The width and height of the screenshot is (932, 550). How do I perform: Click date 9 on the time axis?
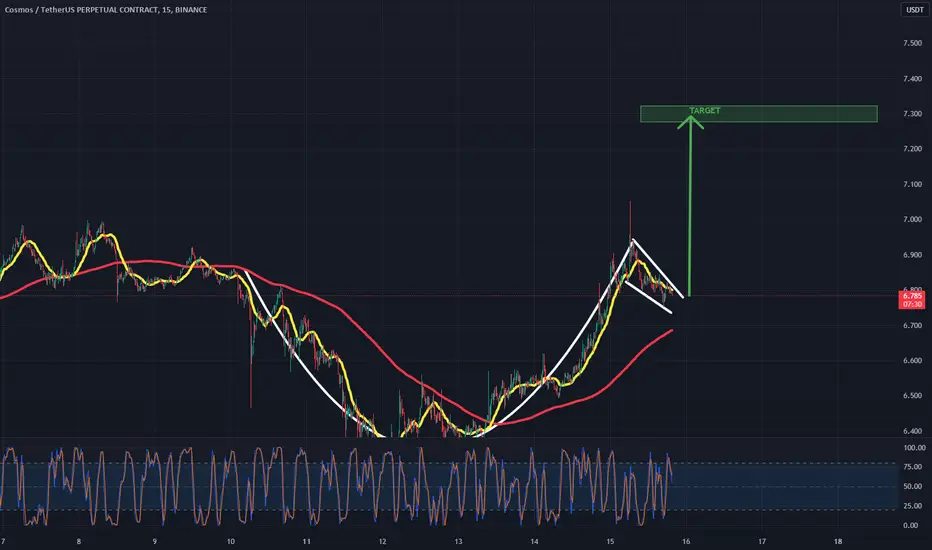[155, 542]
